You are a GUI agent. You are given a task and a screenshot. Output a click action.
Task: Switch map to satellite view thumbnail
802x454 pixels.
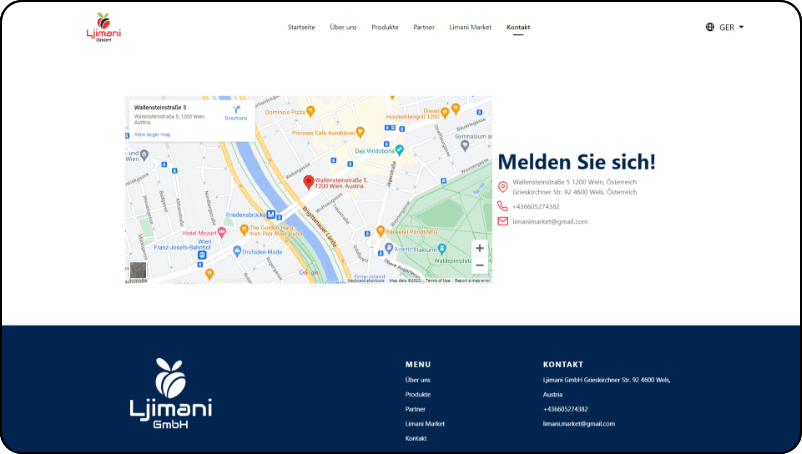pyautogui.click(x=138, y=270)
